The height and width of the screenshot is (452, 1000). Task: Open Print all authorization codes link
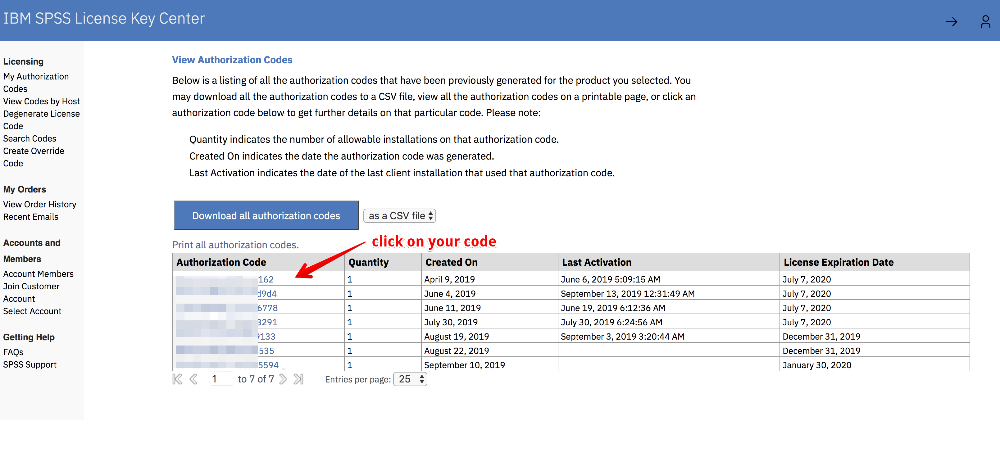[x=235, y=244]
